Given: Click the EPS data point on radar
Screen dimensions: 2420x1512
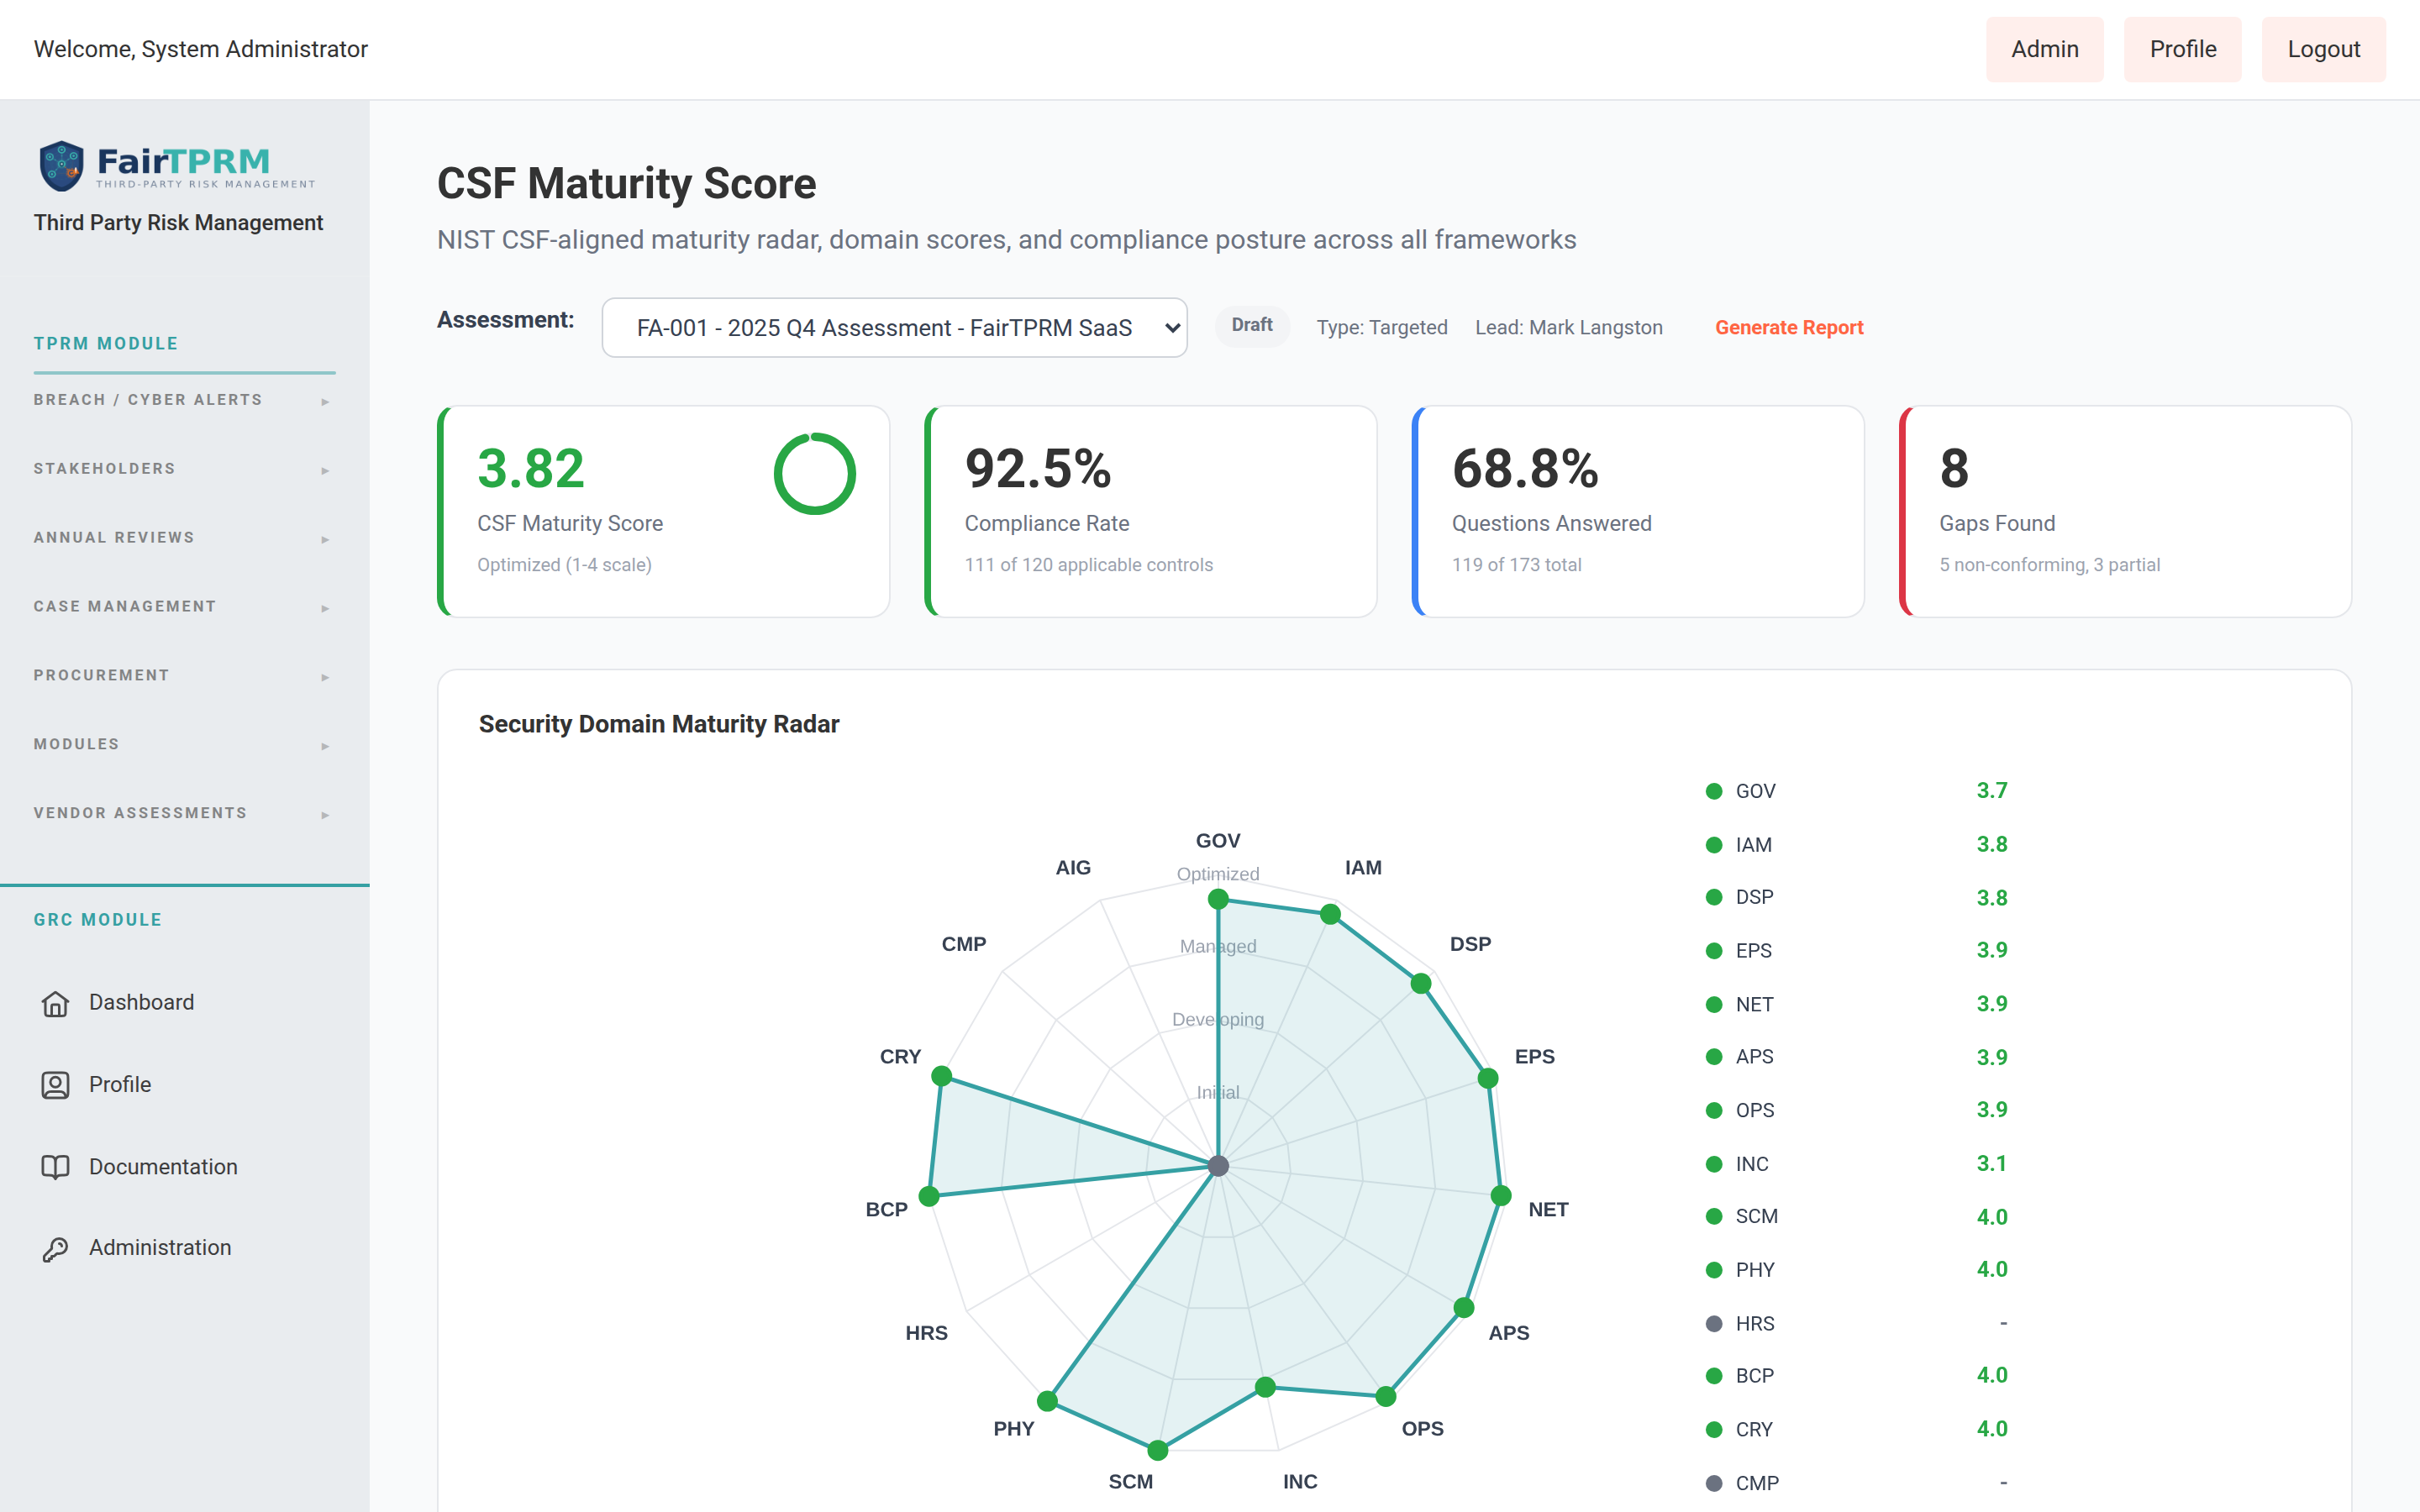Looking at the screenshot, I should tap(1488, 1078).
